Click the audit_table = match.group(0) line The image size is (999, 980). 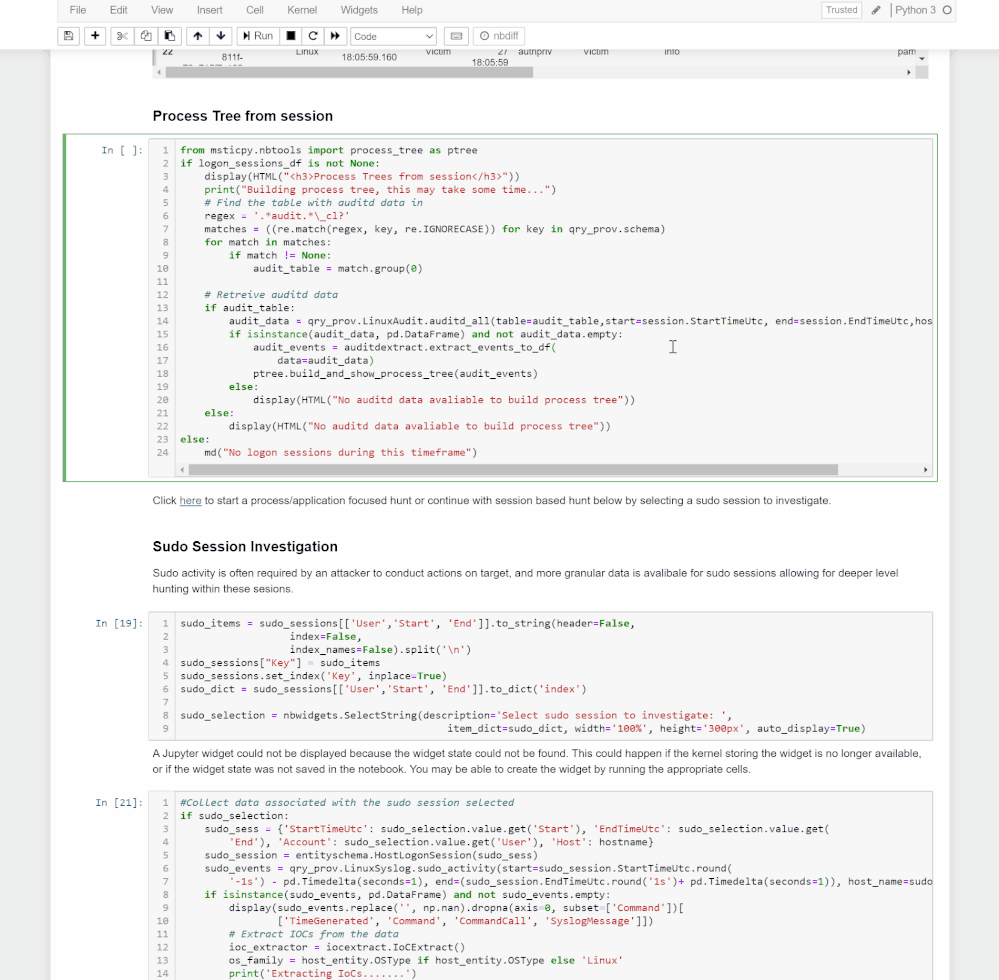pos(338,269)
